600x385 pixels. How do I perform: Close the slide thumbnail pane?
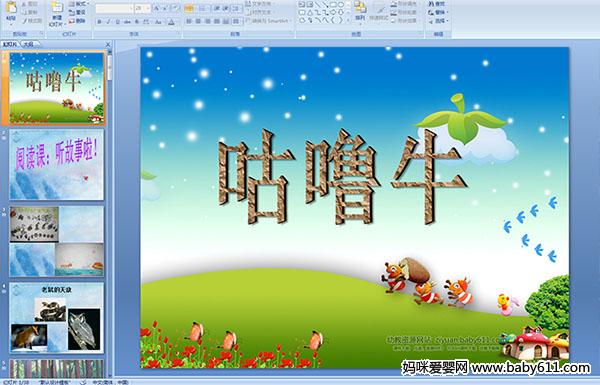108,44
